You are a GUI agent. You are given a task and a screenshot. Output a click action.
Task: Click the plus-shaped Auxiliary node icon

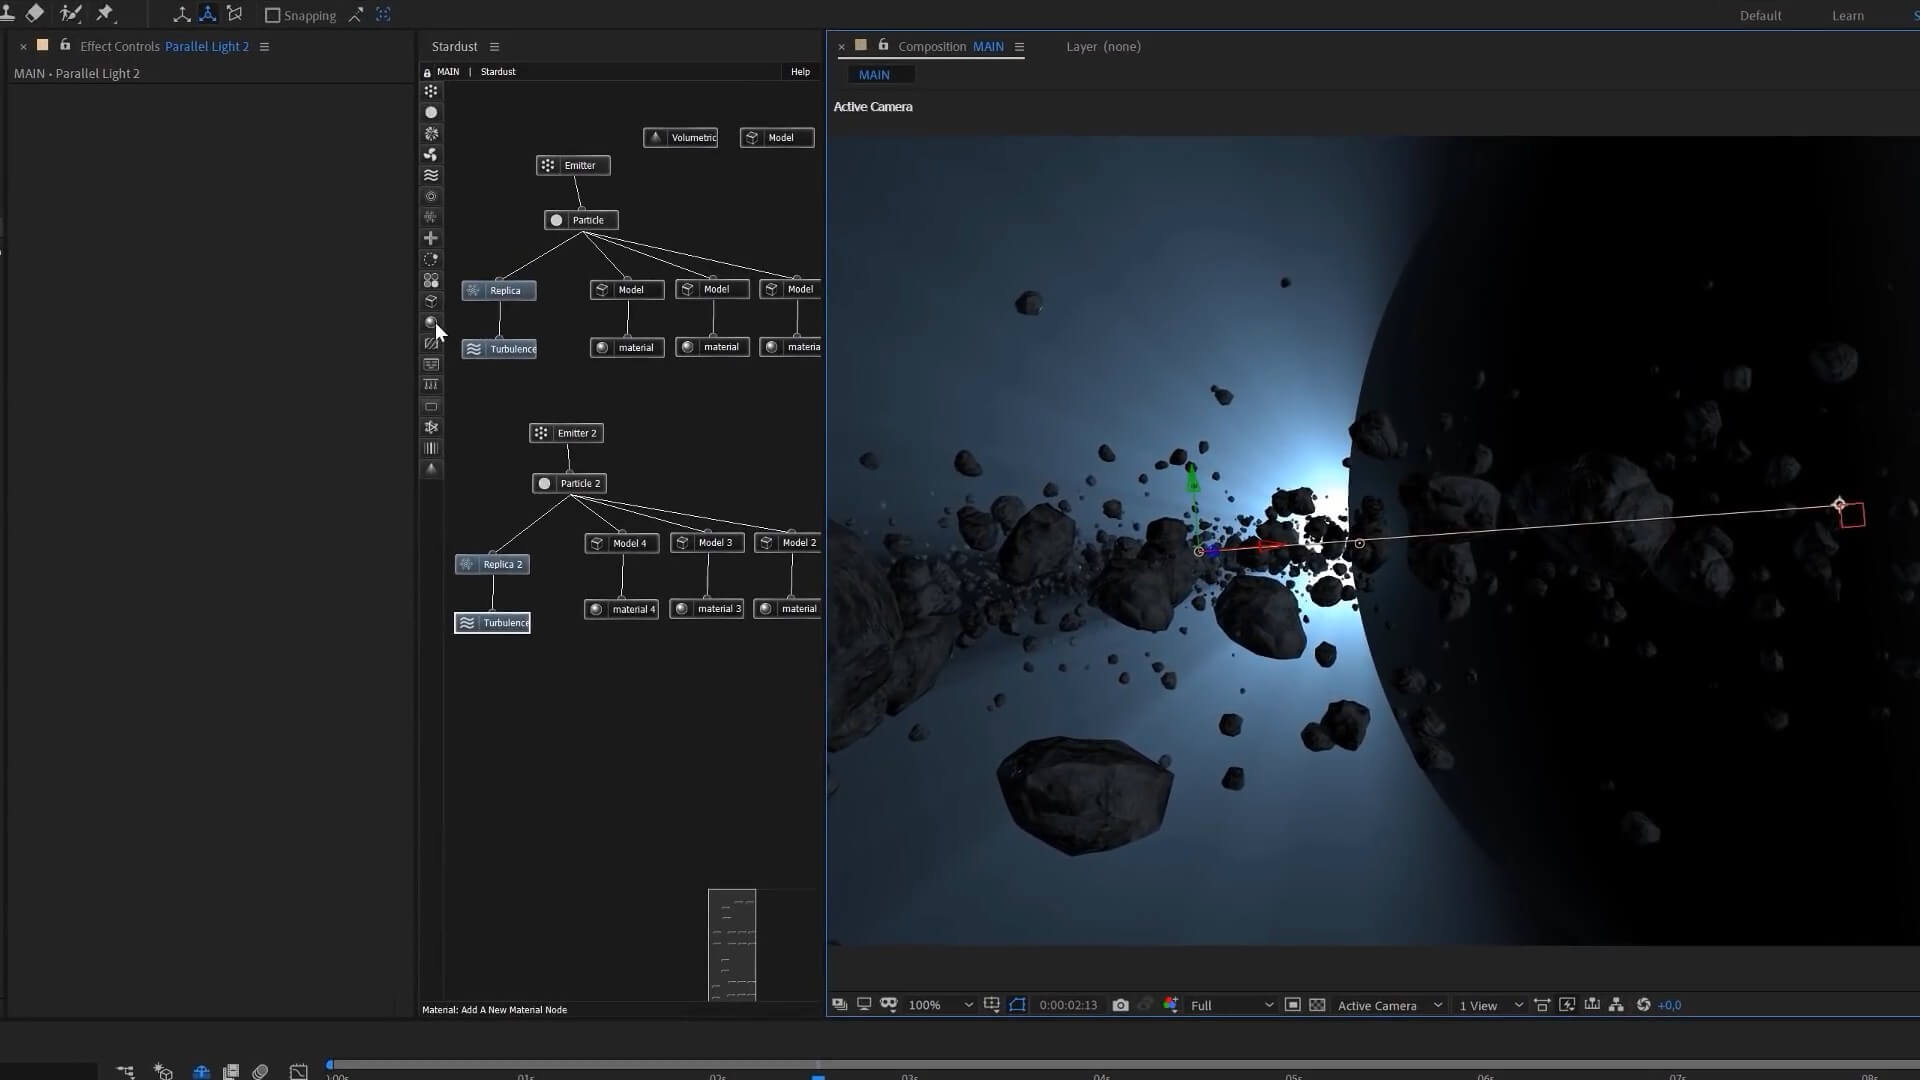point(431,238)
